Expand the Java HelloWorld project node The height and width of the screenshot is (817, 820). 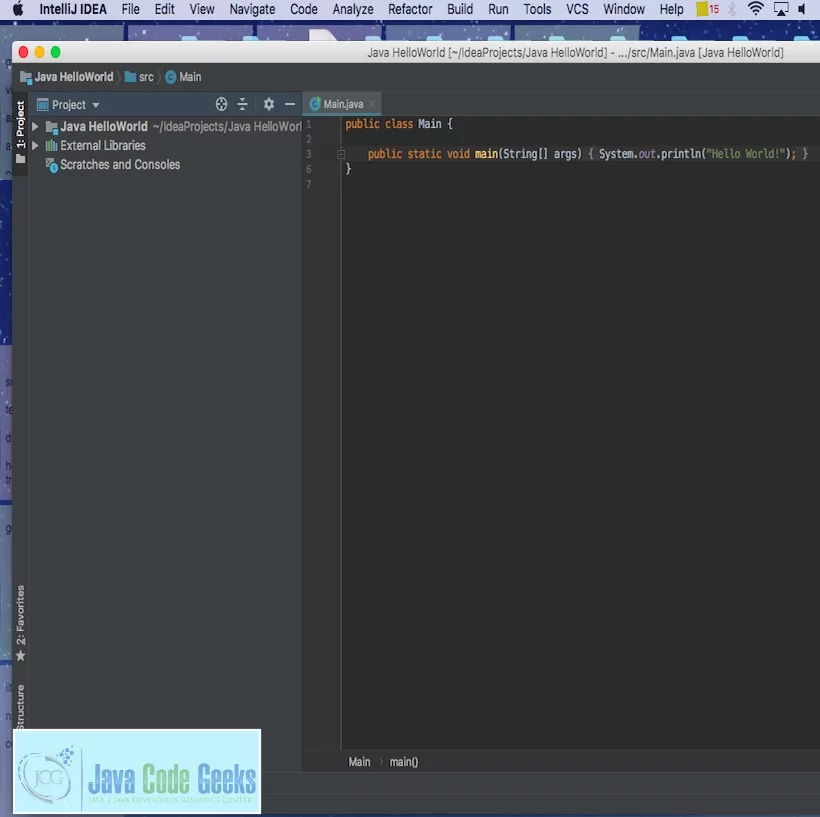click(35, 126)
